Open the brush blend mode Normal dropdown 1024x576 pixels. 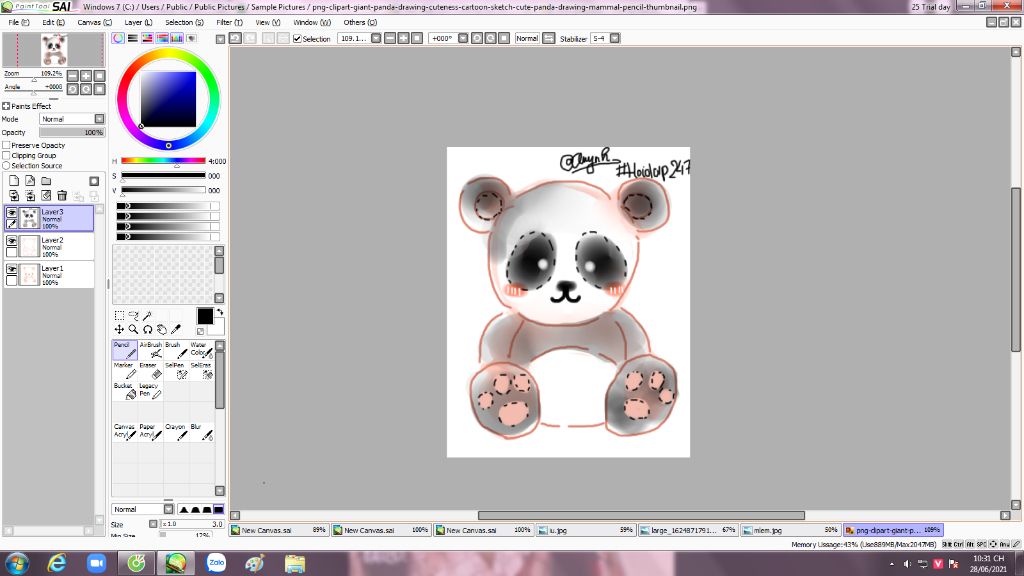tap(168, 509)
